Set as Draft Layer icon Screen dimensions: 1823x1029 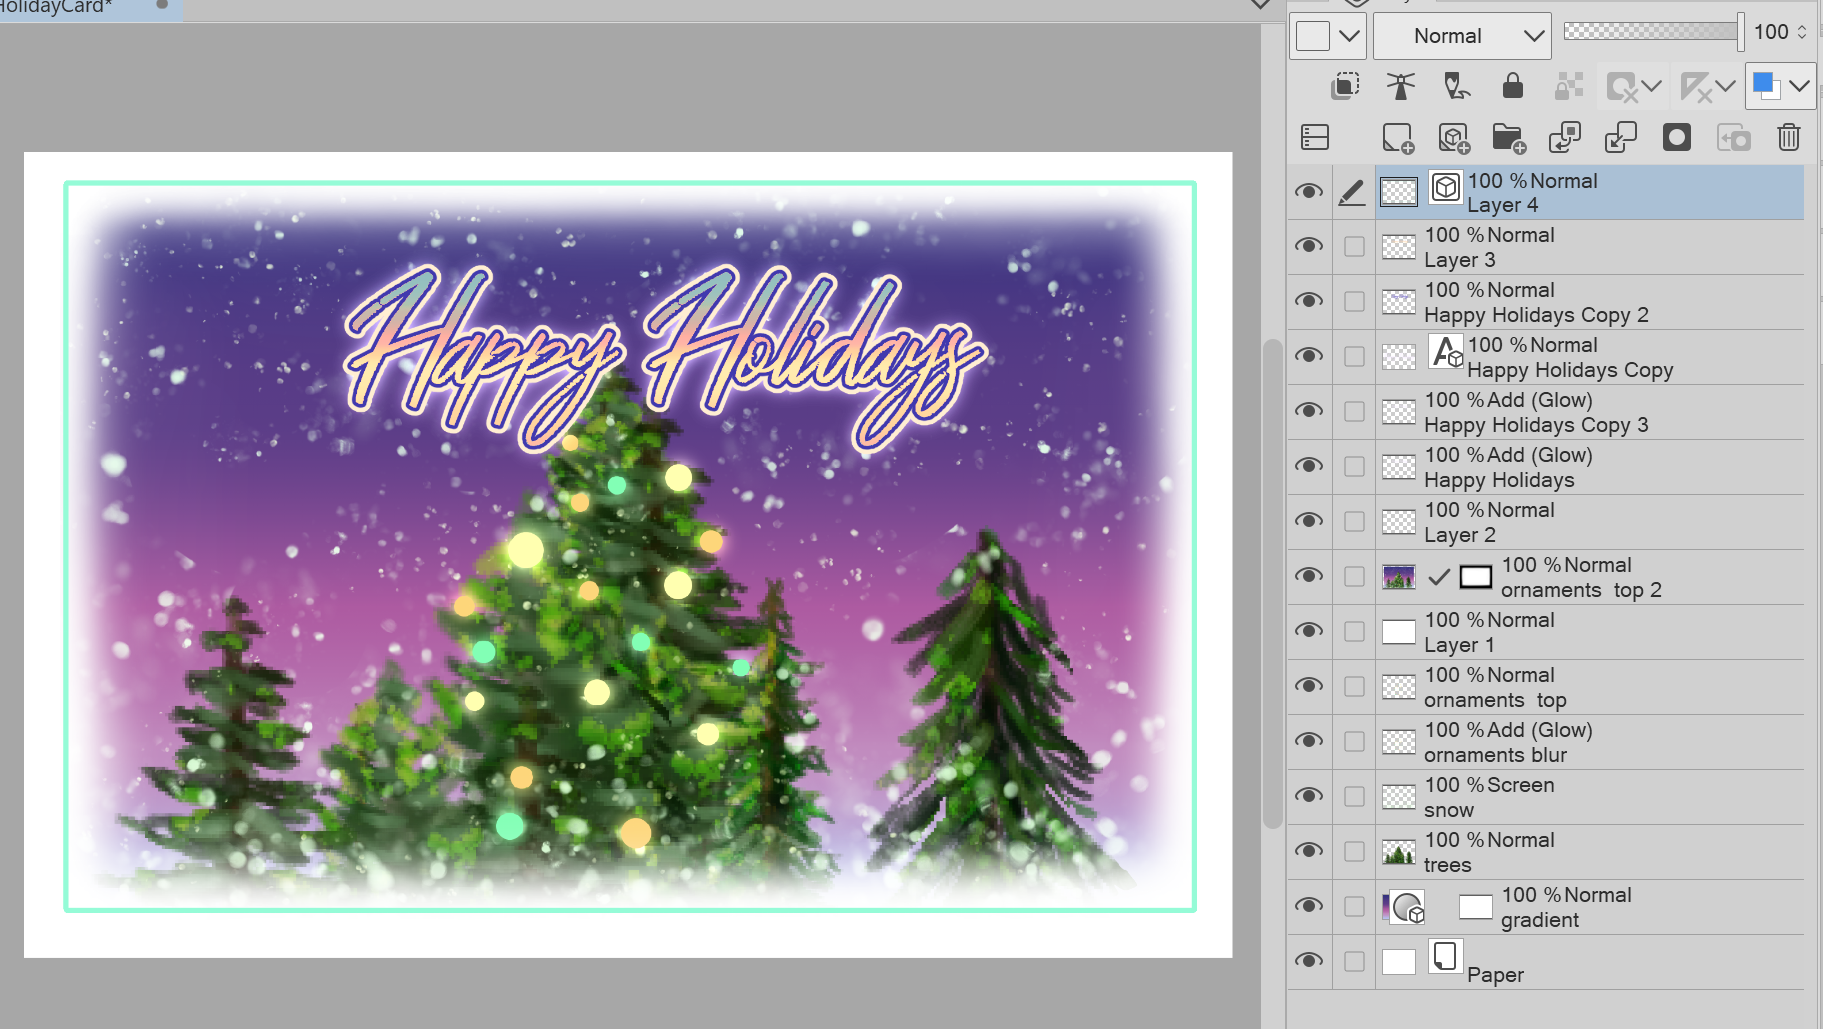click(x=1457, y=86)
